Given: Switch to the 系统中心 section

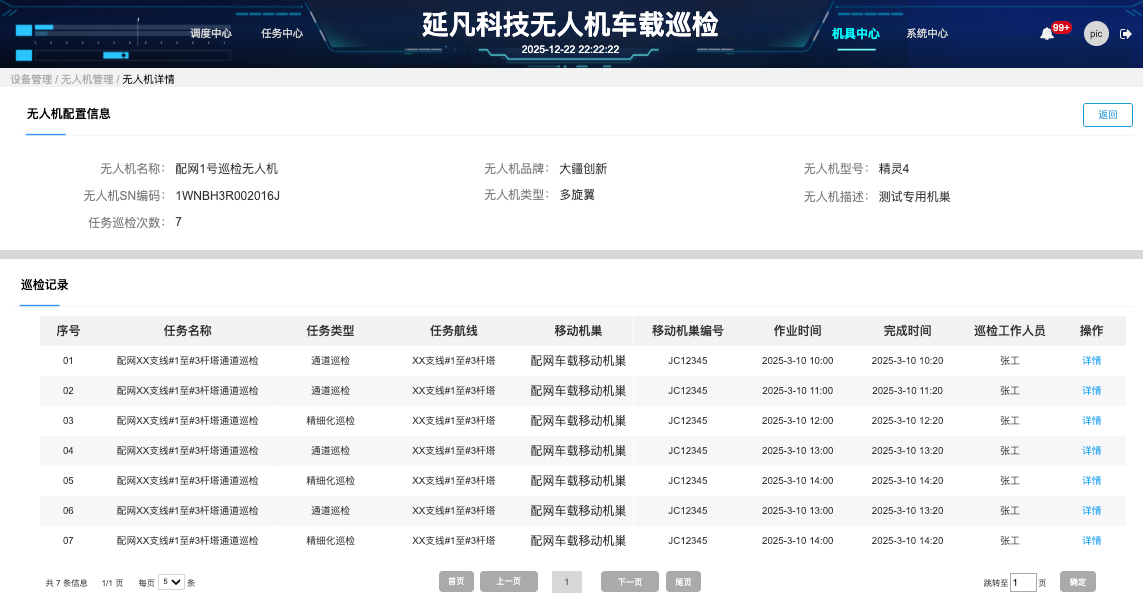Looking at the screenshot, I should [x=926, y=31].
